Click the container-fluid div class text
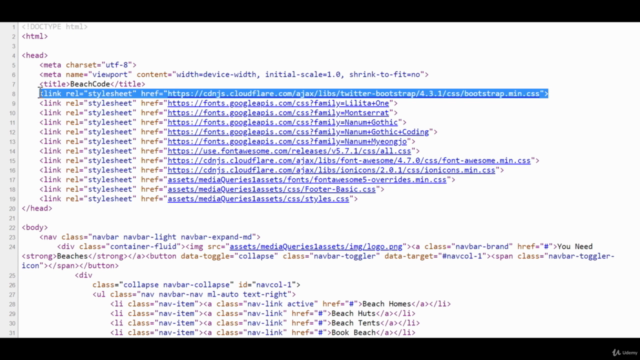Viewport: 640px width, 360px height. click(121, 247)
